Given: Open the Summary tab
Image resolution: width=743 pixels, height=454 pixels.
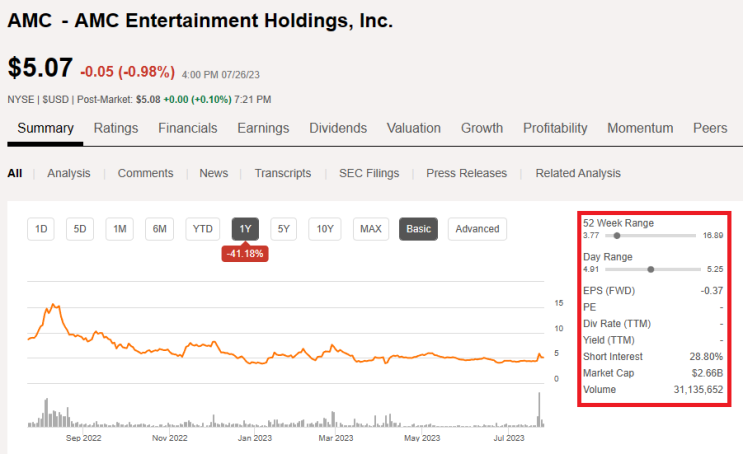Looking at the screenshot, I should (45, 128).
